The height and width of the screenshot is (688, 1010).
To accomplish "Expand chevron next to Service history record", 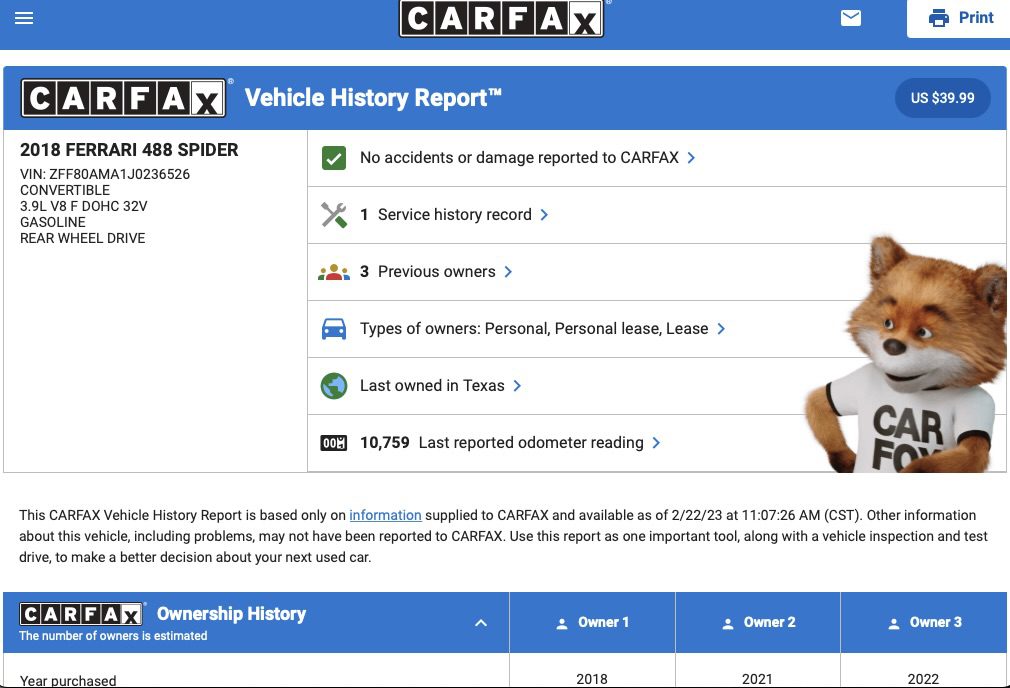I will tap(544, 215).
